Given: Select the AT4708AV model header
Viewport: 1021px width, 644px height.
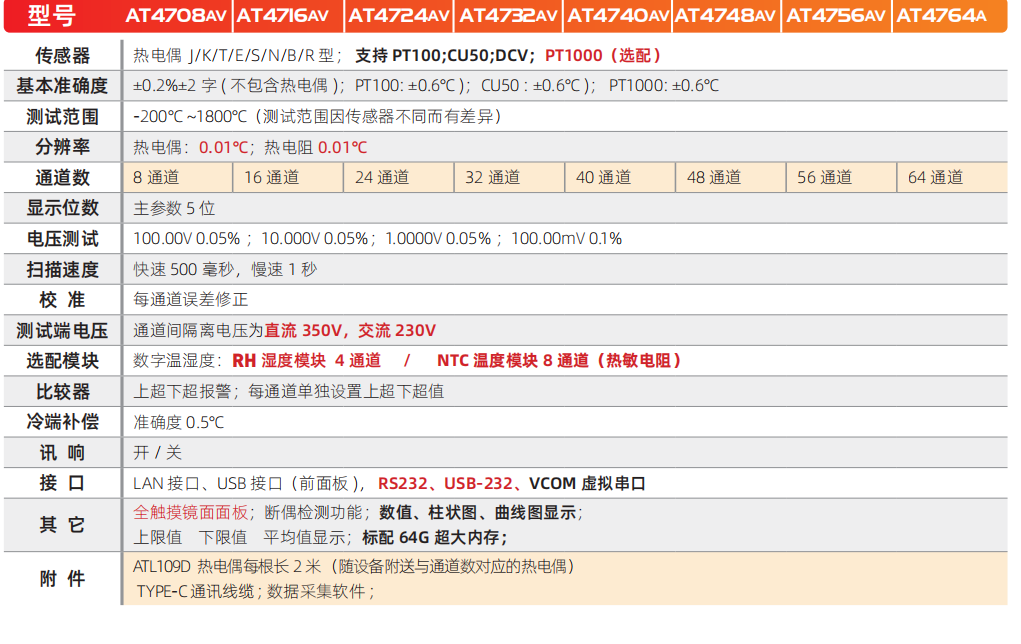Looking at the screenshot, I should pyautogui.click(x=175, y=15).
